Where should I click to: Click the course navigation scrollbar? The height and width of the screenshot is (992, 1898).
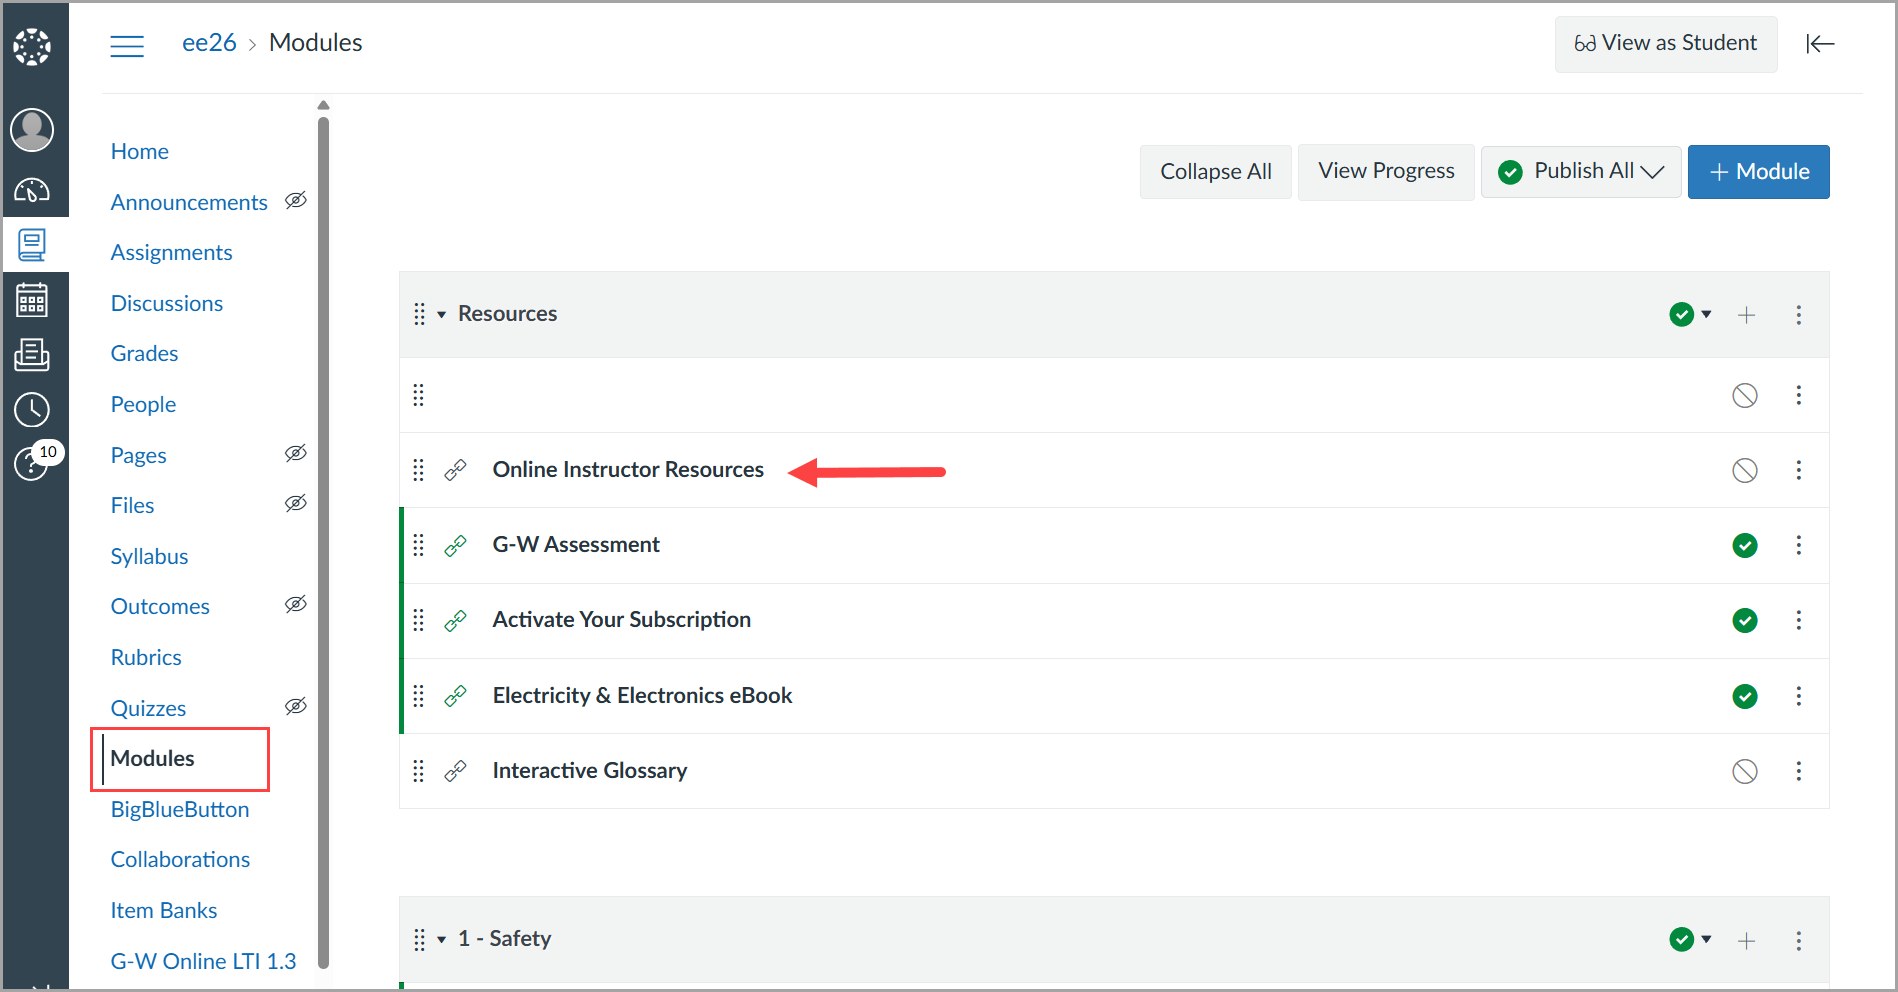[323, 540]
